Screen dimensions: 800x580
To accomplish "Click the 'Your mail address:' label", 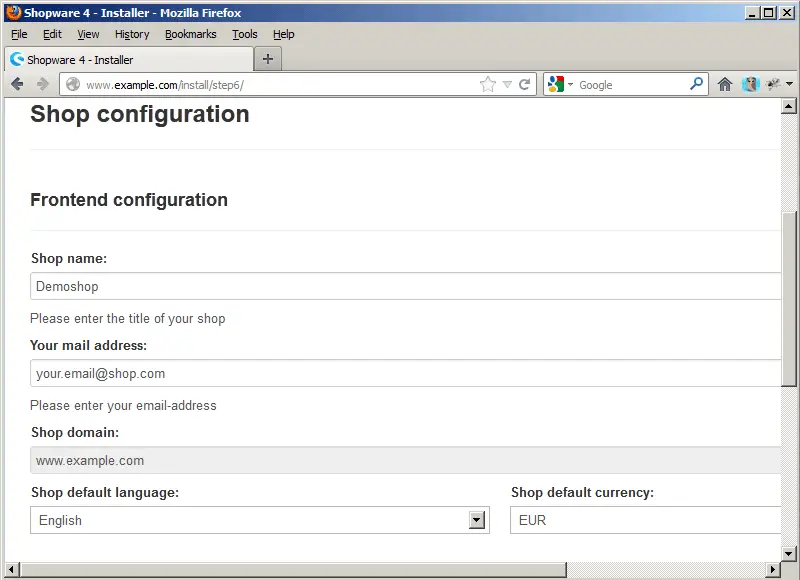I will tap(88, 345).
